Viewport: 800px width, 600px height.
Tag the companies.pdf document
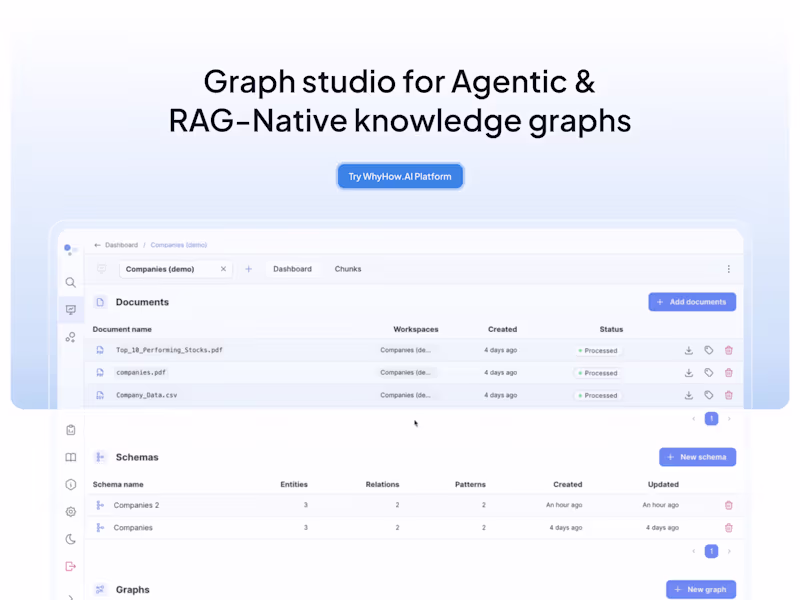point(709,372)
